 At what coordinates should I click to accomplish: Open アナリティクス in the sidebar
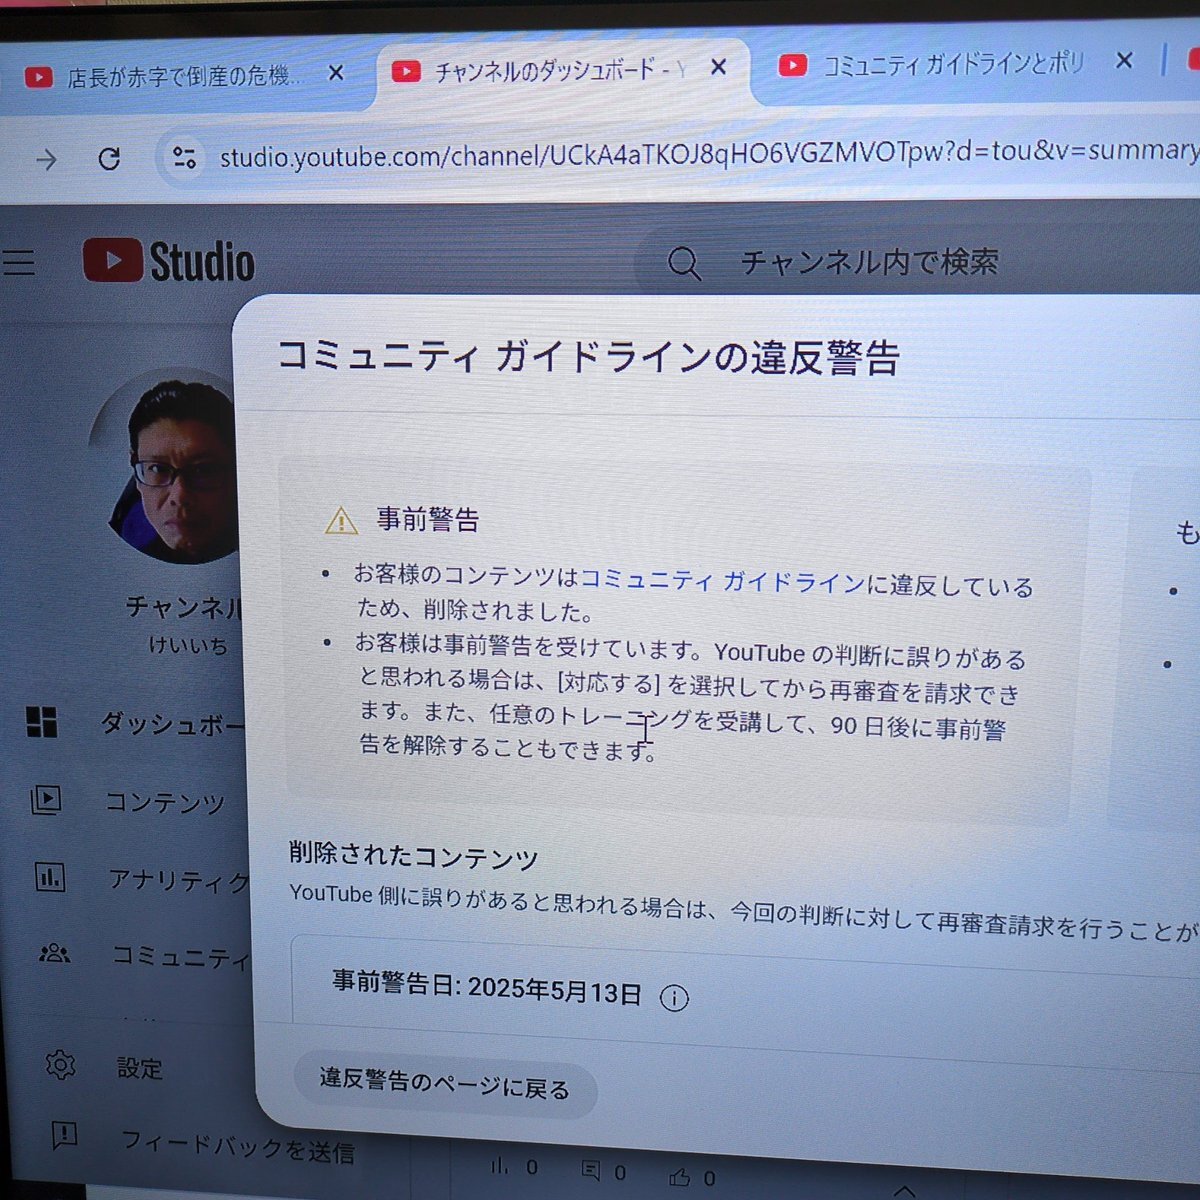(x=178, y=880)
